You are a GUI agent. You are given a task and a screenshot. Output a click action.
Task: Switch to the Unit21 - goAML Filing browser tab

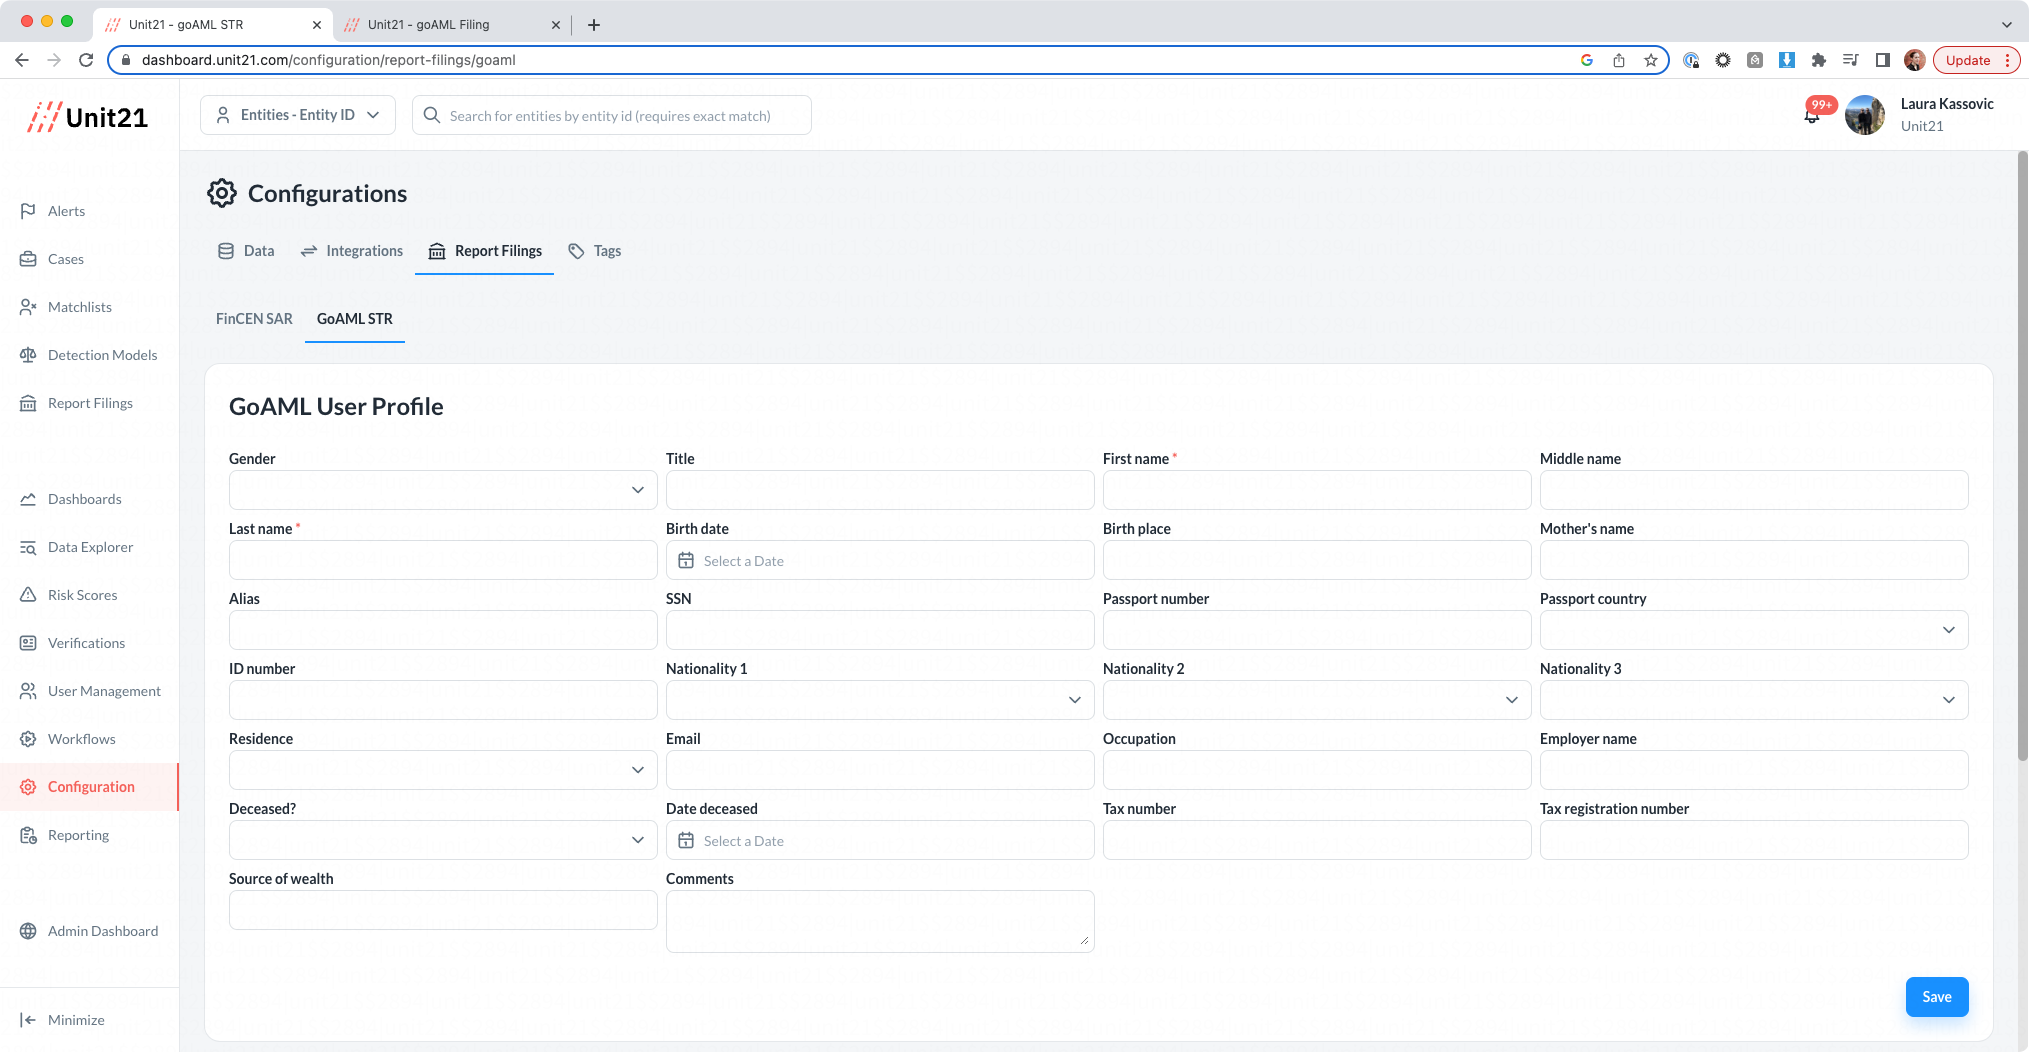[451, 25]
